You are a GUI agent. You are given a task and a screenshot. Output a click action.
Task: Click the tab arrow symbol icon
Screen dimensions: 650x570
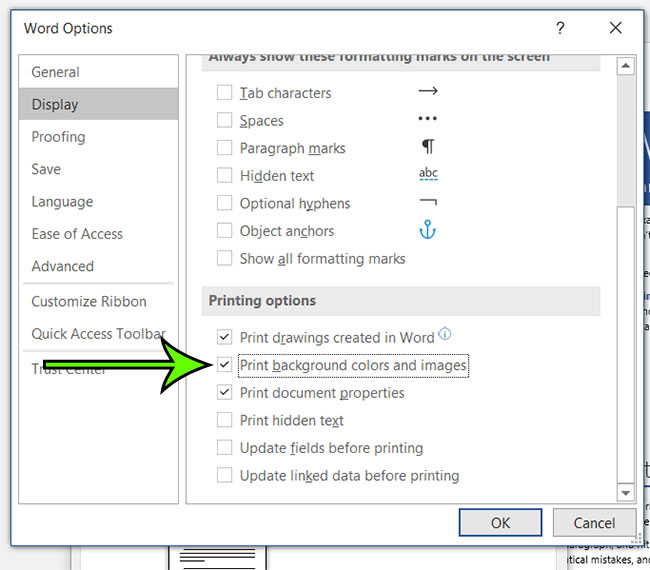(x=428, y=90)
